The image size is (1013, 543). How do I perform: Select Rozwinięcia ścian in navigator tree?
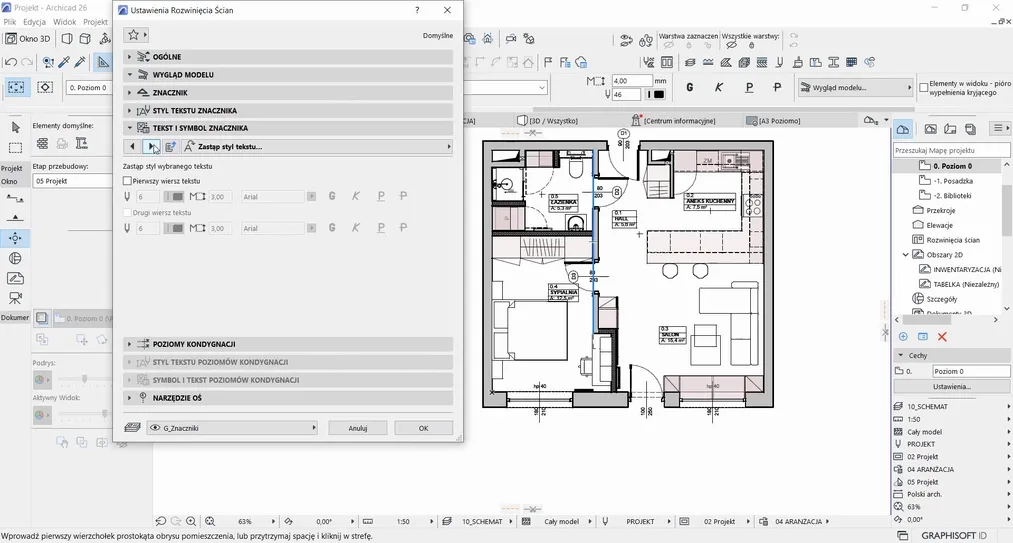tap(953, 240)
